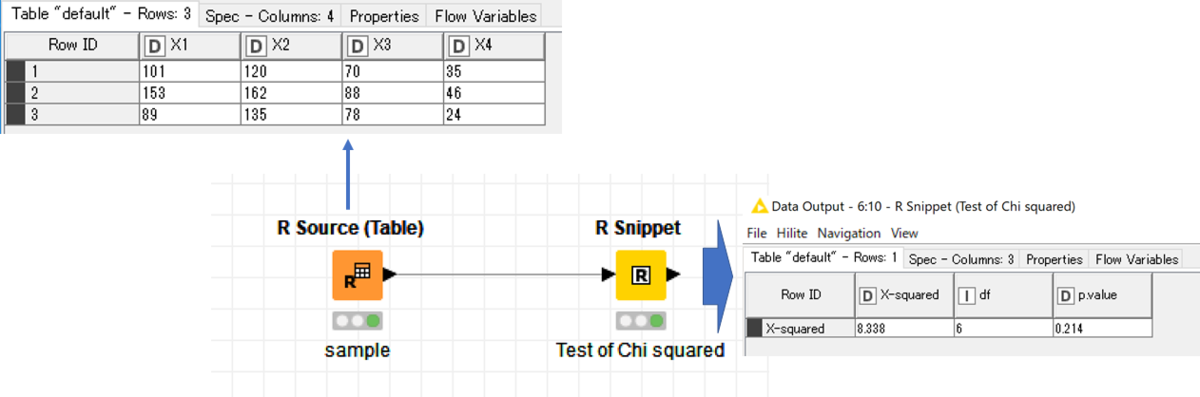Click the X1 column header

(x=189, y=46)
